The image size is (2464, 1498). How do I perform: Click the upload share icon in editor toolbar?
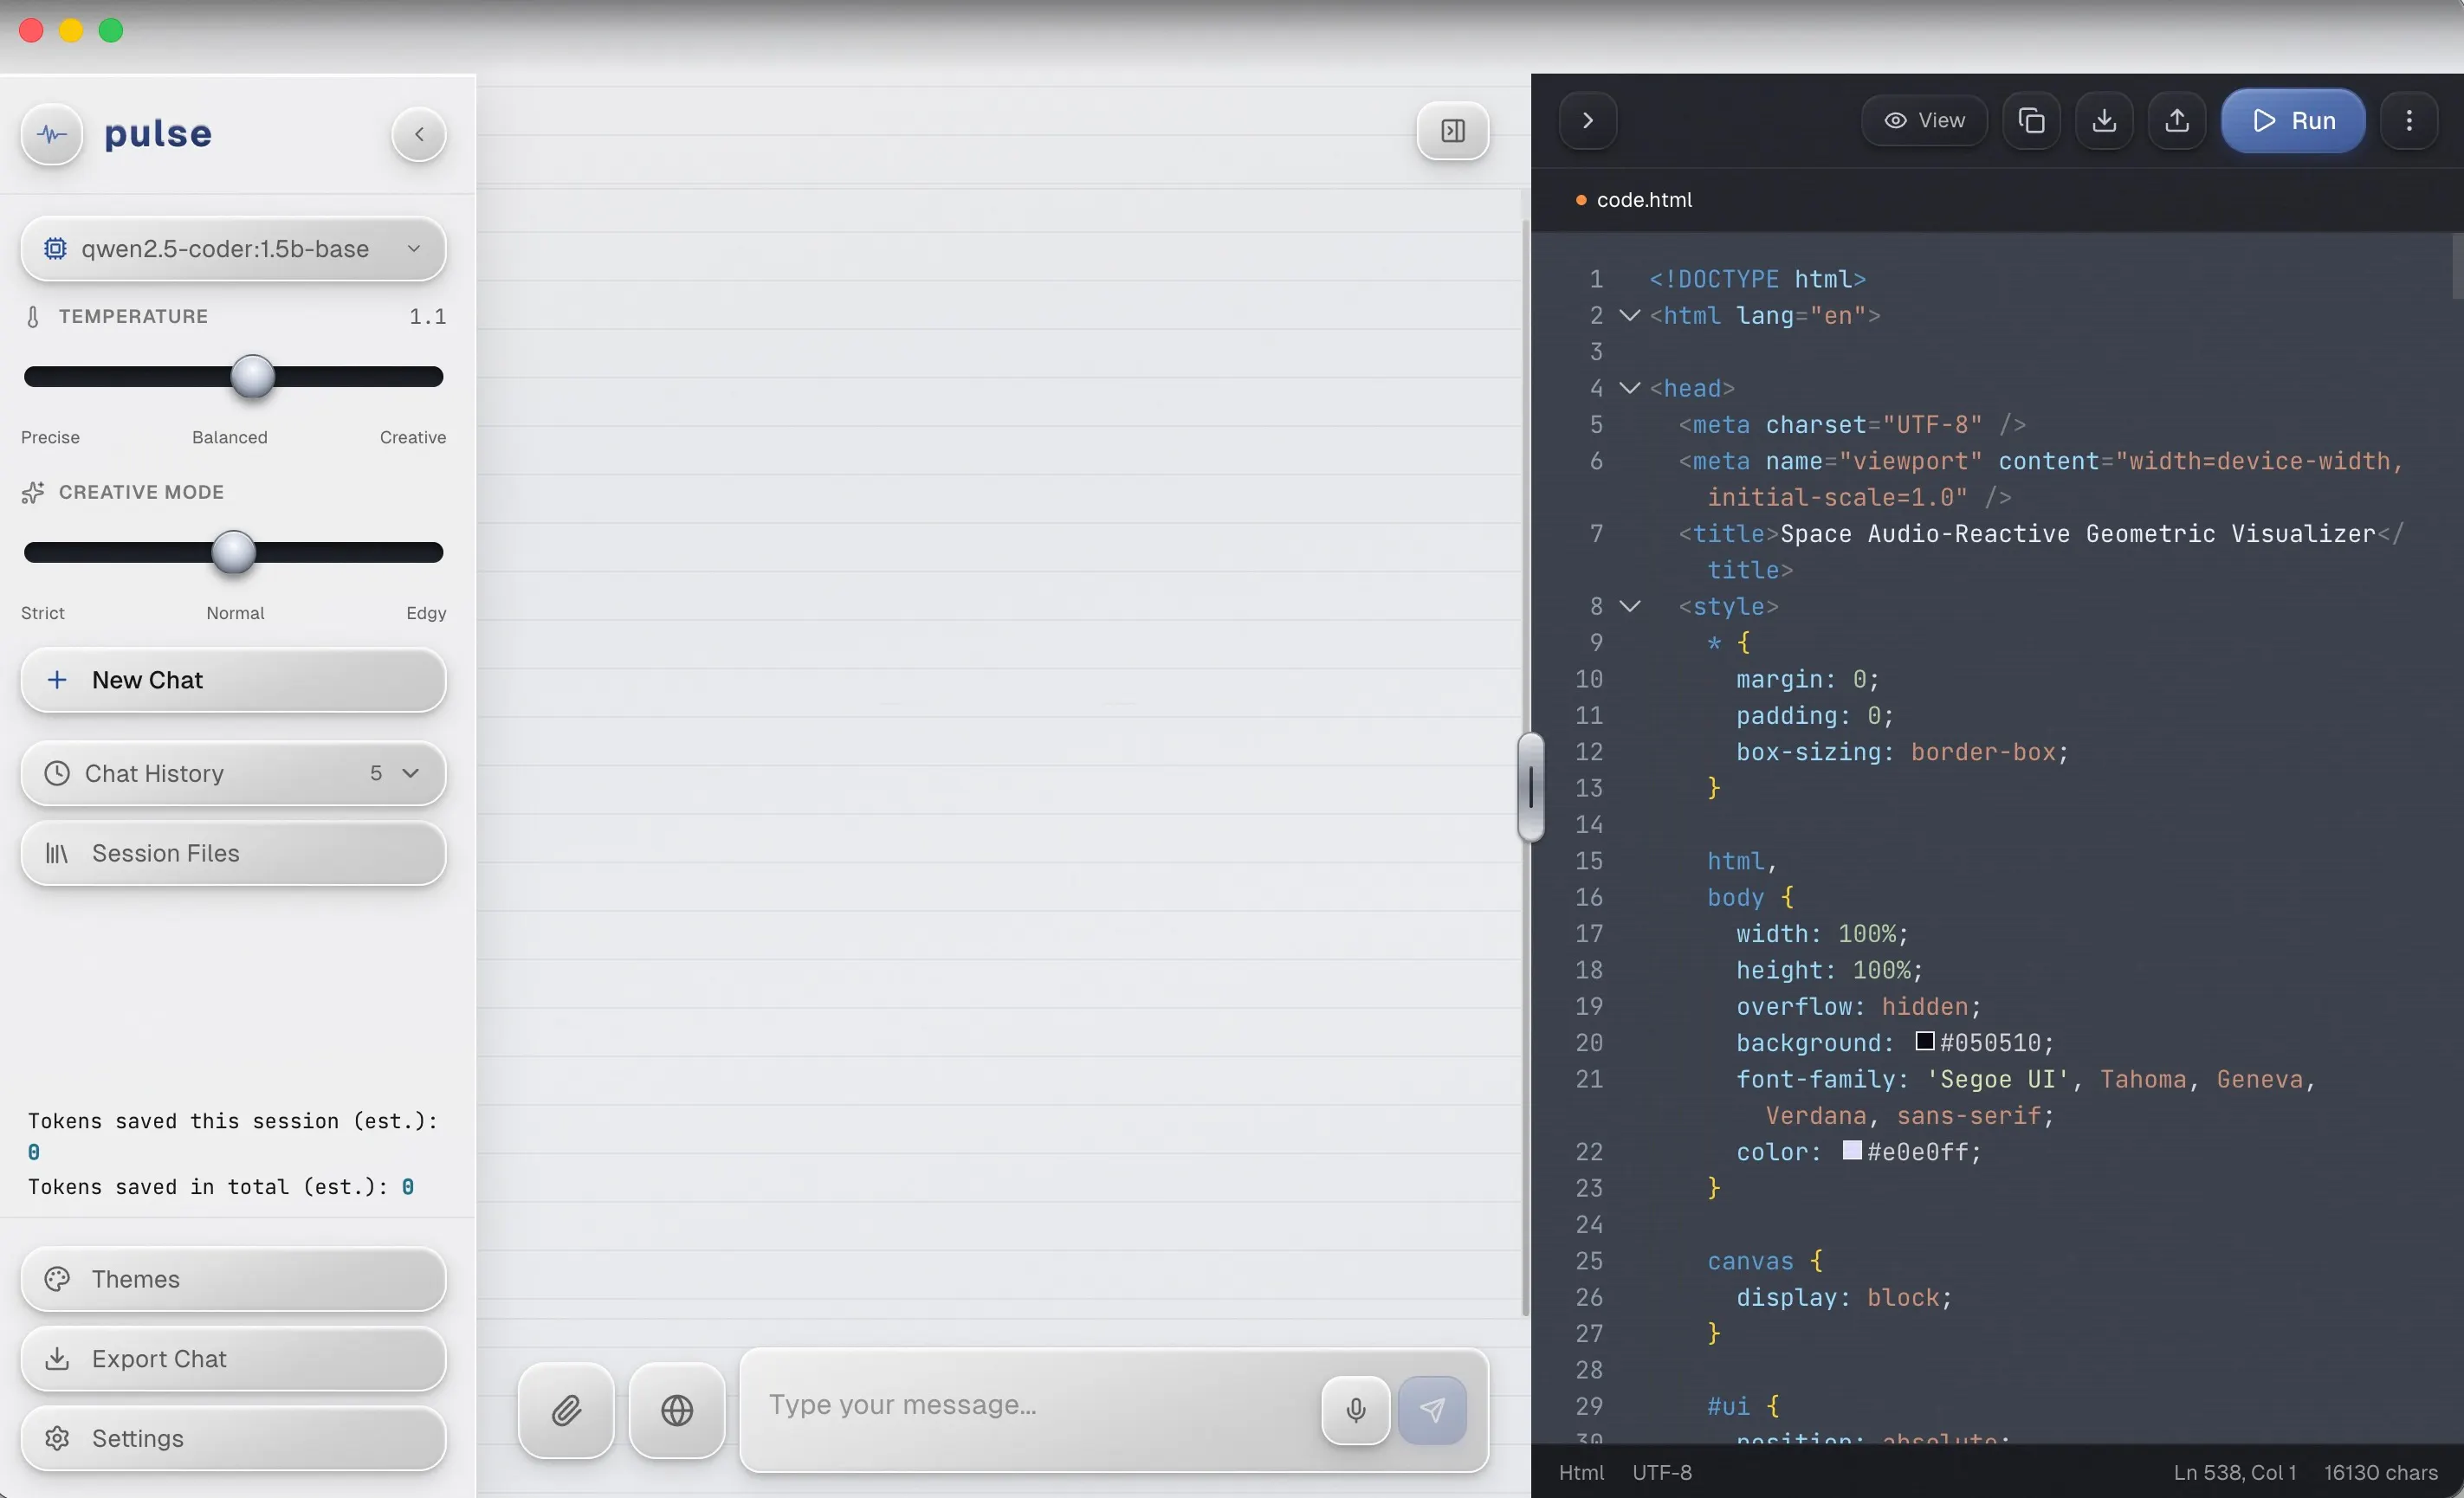tap(2177, 120)
